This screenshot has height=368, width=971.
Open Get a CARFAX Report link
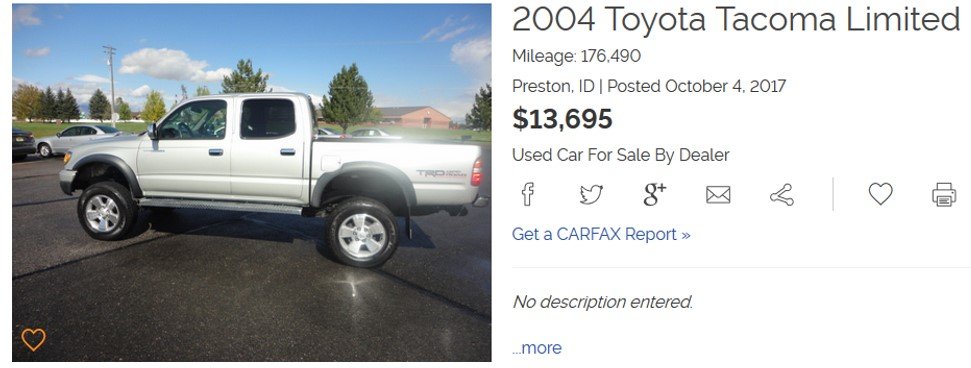click(601, 234)
